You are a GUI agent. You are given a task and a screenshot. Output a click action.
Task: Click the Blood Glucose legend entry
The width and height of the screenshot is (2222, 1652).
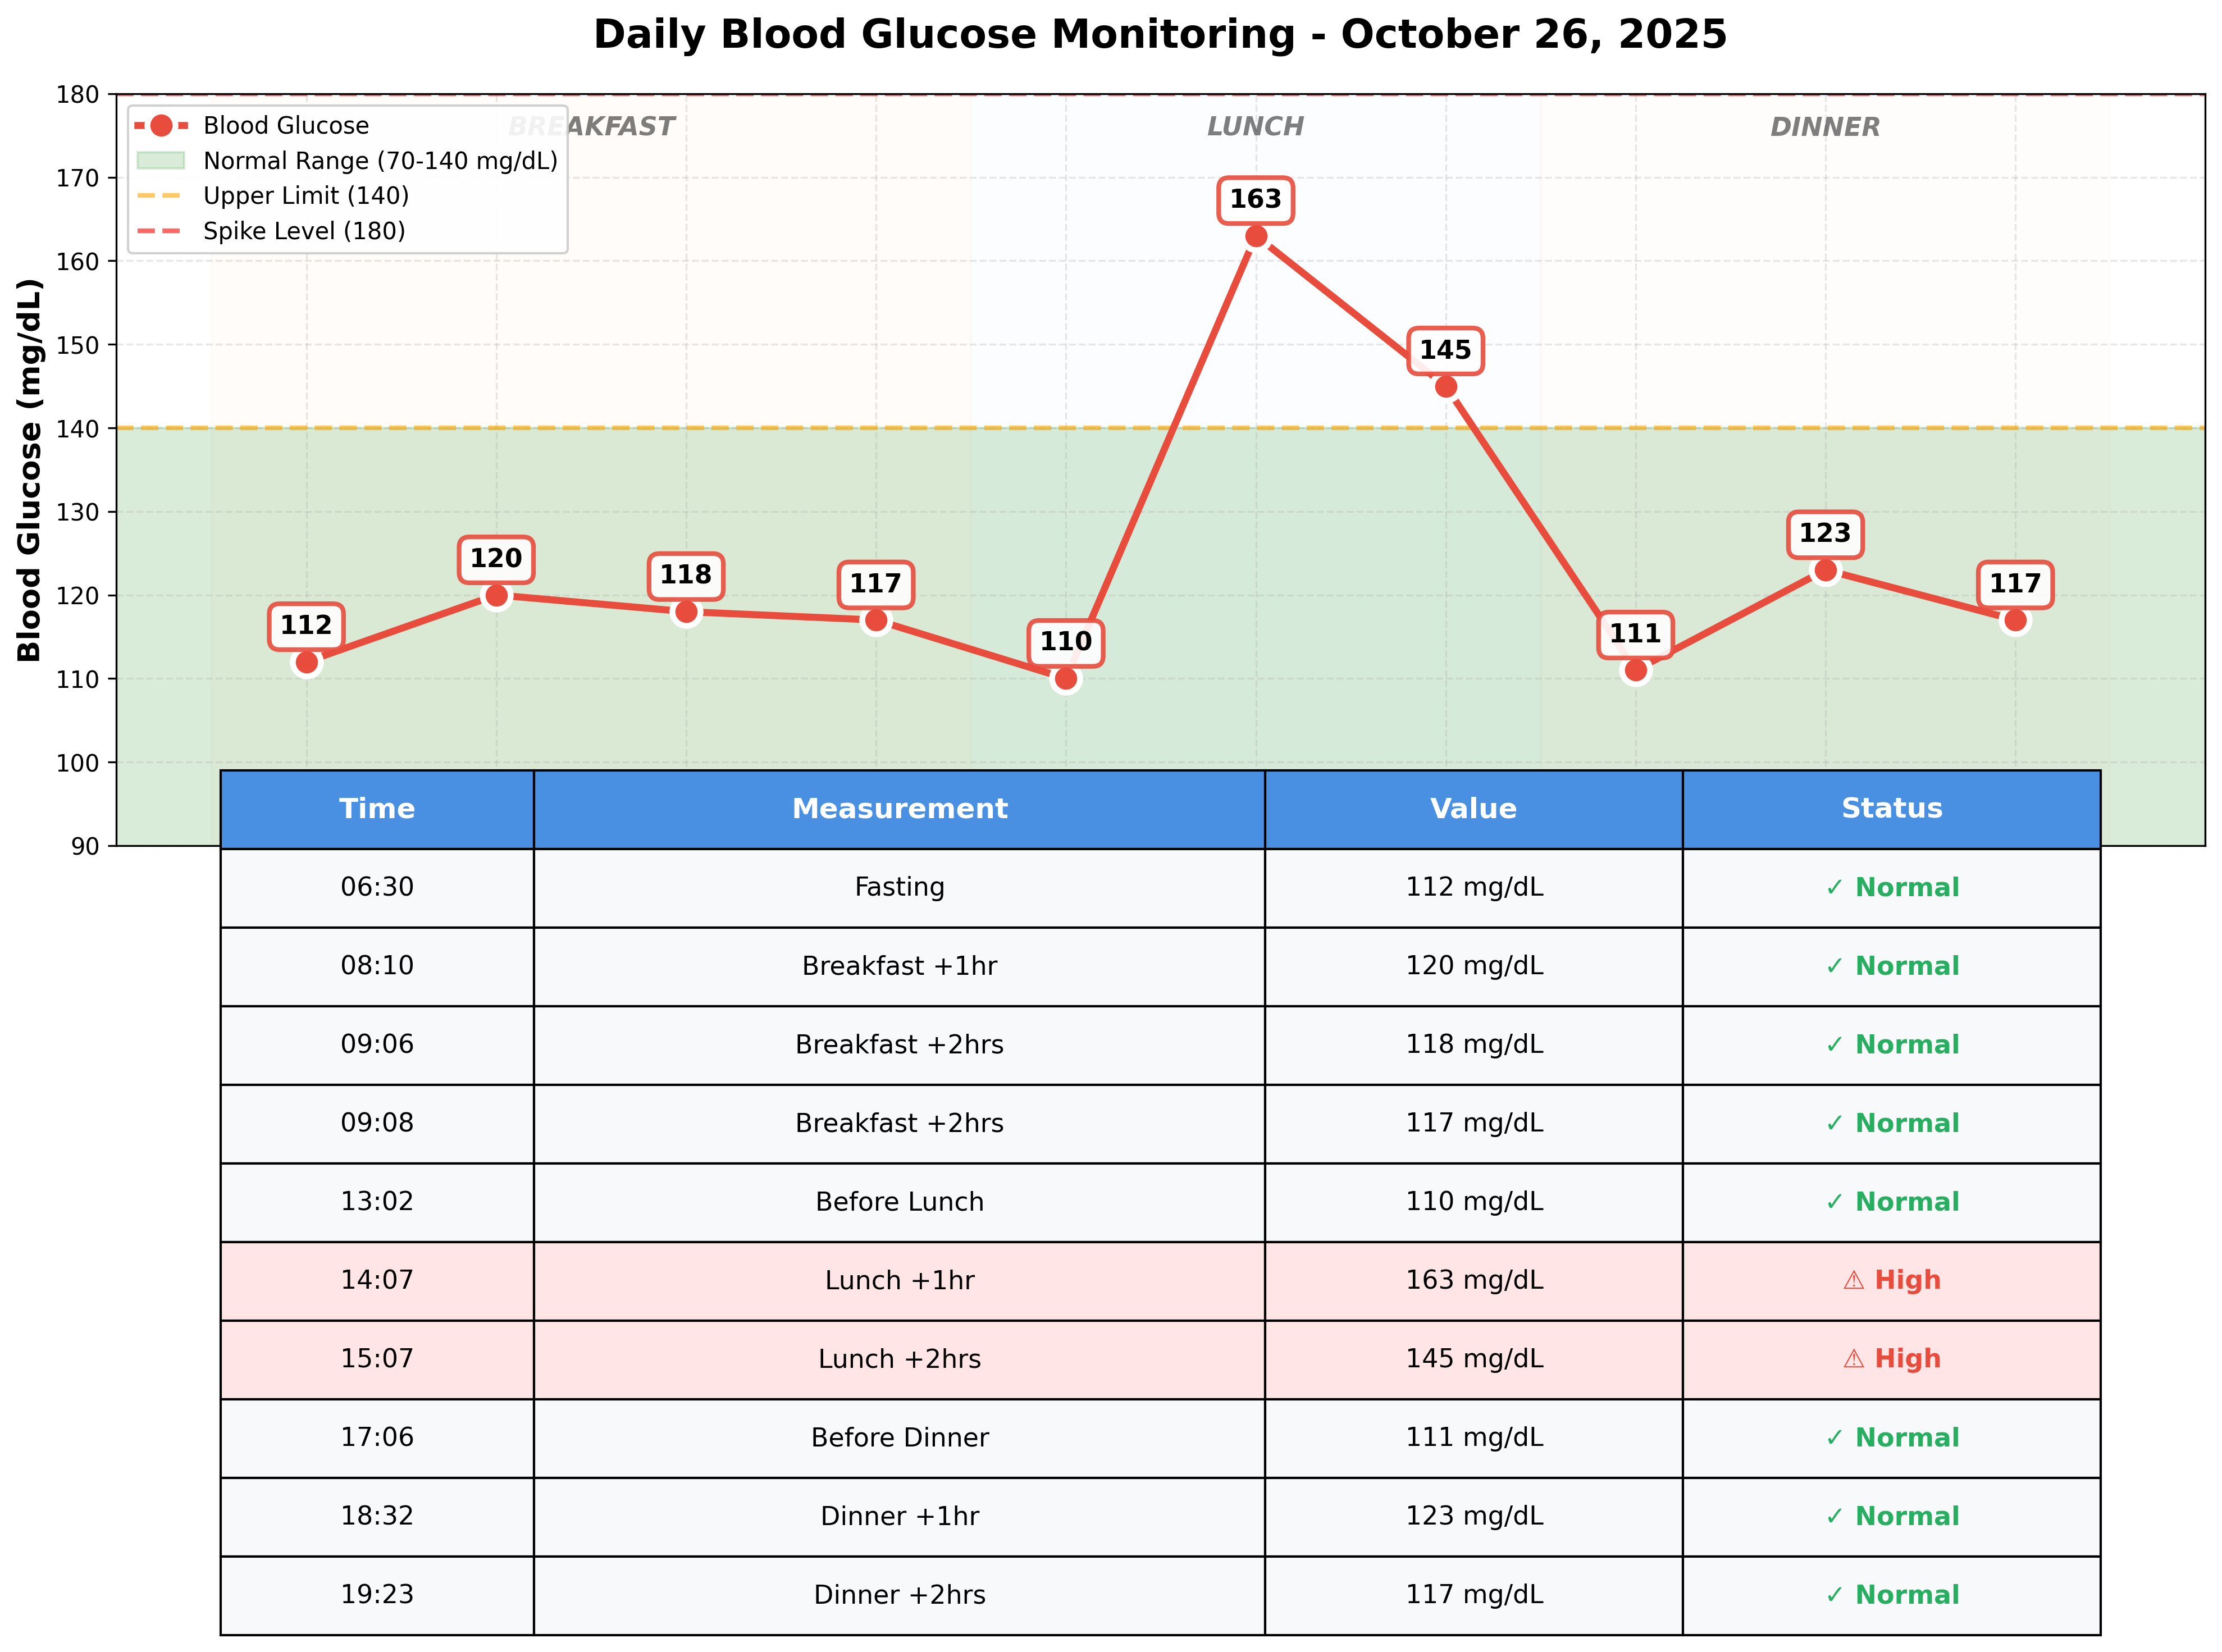252,126
